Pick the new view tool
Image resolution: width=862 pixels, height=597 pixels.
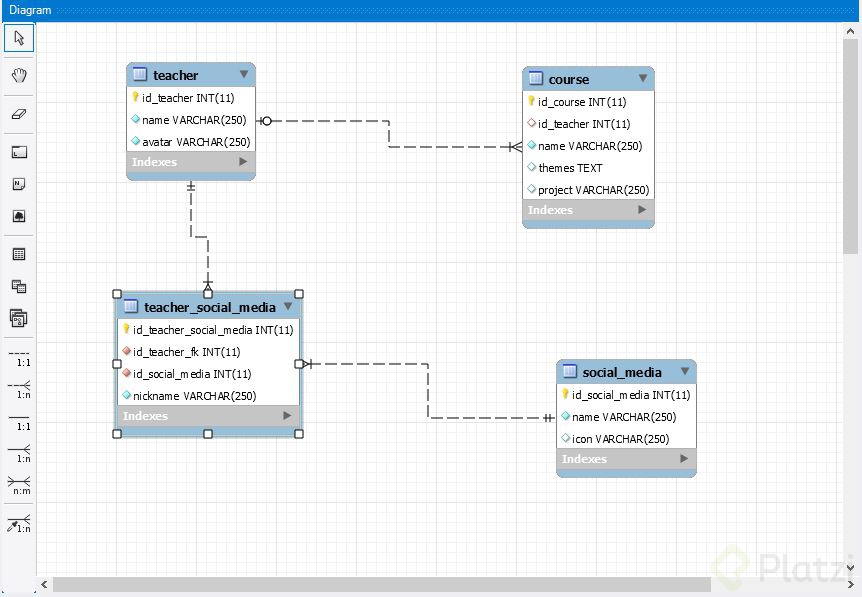16,287
